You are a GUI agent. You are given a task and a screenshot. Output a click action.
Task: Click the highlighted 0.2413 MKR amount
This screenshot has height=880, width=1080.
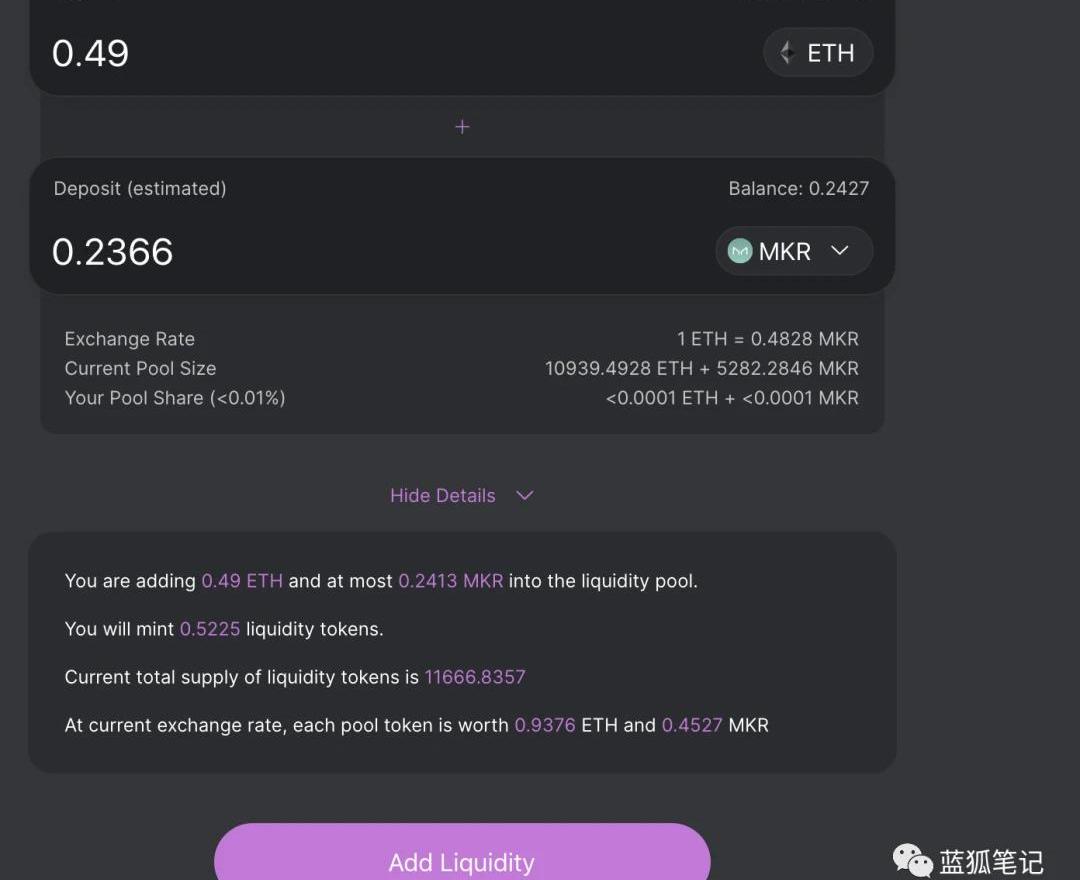click(450, 581)
